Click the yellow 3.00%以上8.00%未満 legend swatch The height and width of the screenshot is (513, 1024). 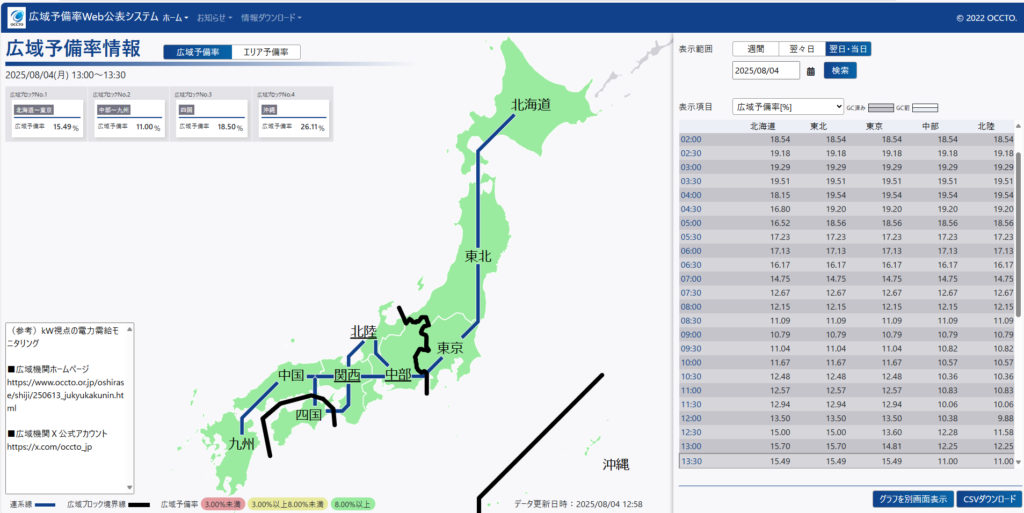coord(287,505)
